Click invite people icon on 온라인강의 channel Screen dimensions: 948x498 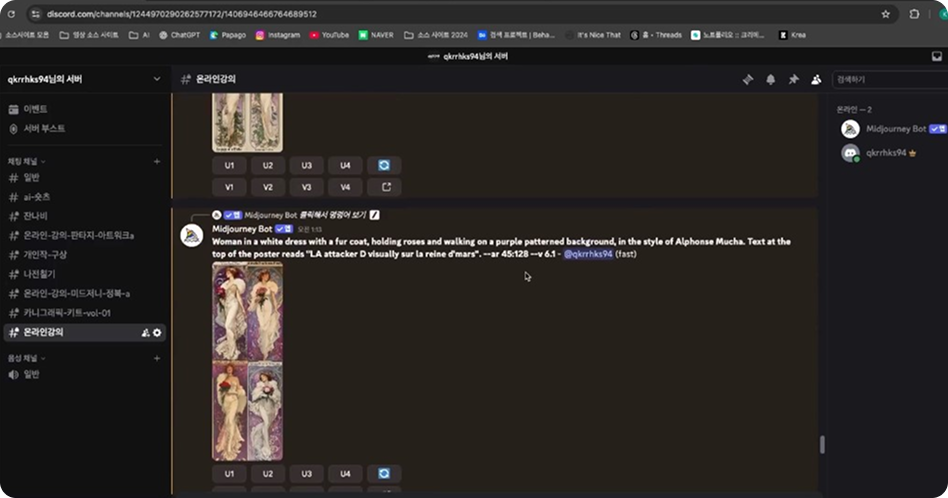click(146, 332)
